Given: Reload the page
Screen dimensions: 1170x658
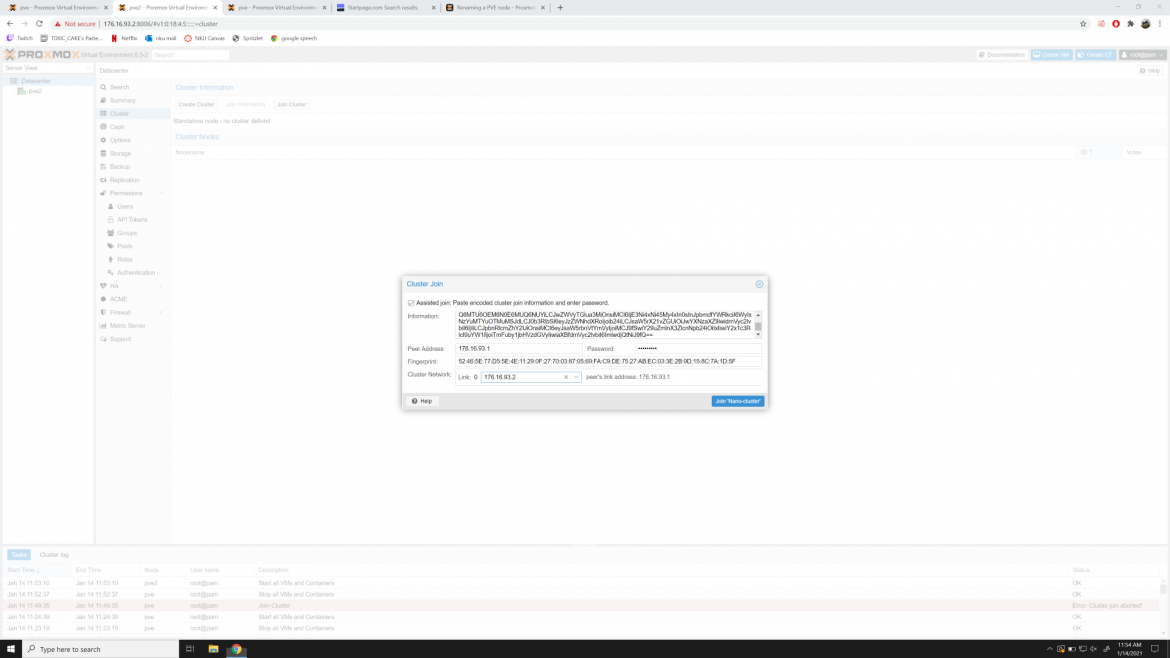Looking at the screenshot, I should coord(40,24).
